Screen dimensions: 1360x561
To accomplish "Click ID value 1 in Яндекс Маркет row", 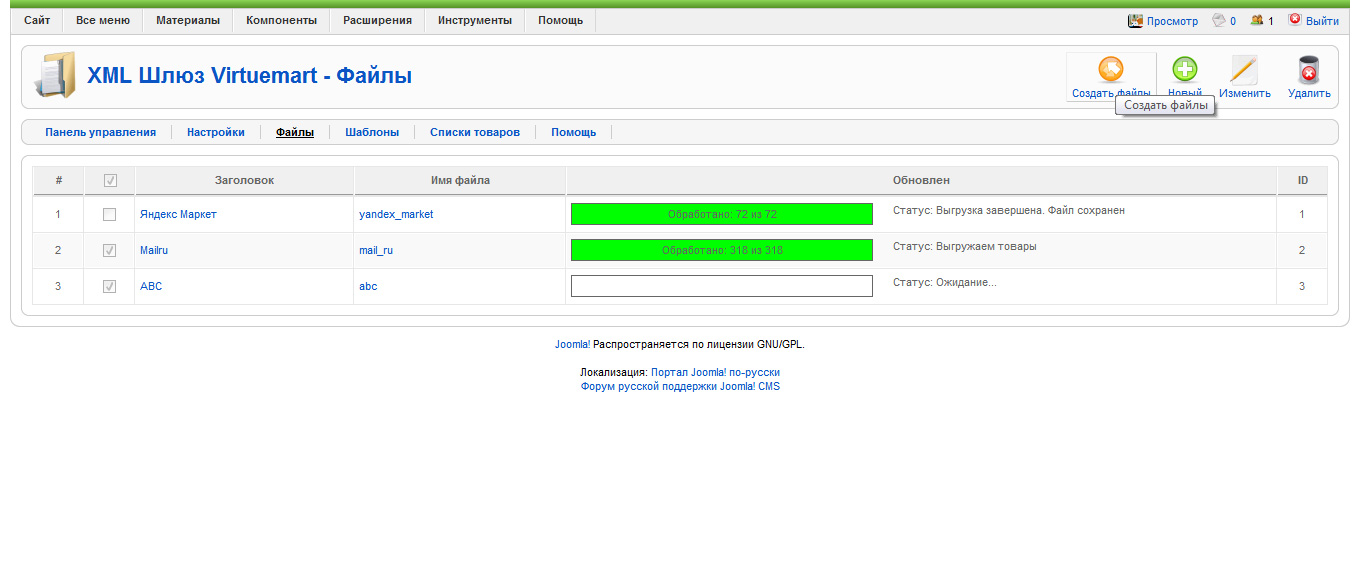I will 1302,214.
